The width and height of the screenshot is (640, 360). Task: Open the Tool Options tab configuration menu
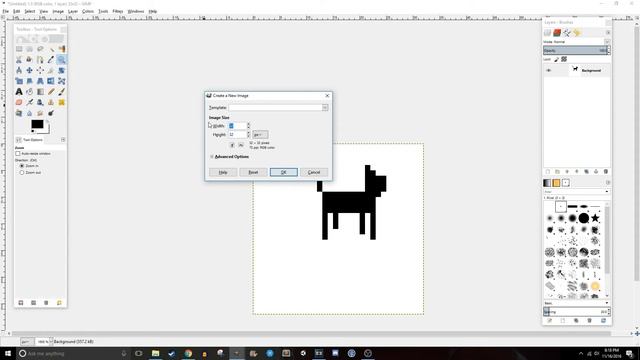[63, 140]
